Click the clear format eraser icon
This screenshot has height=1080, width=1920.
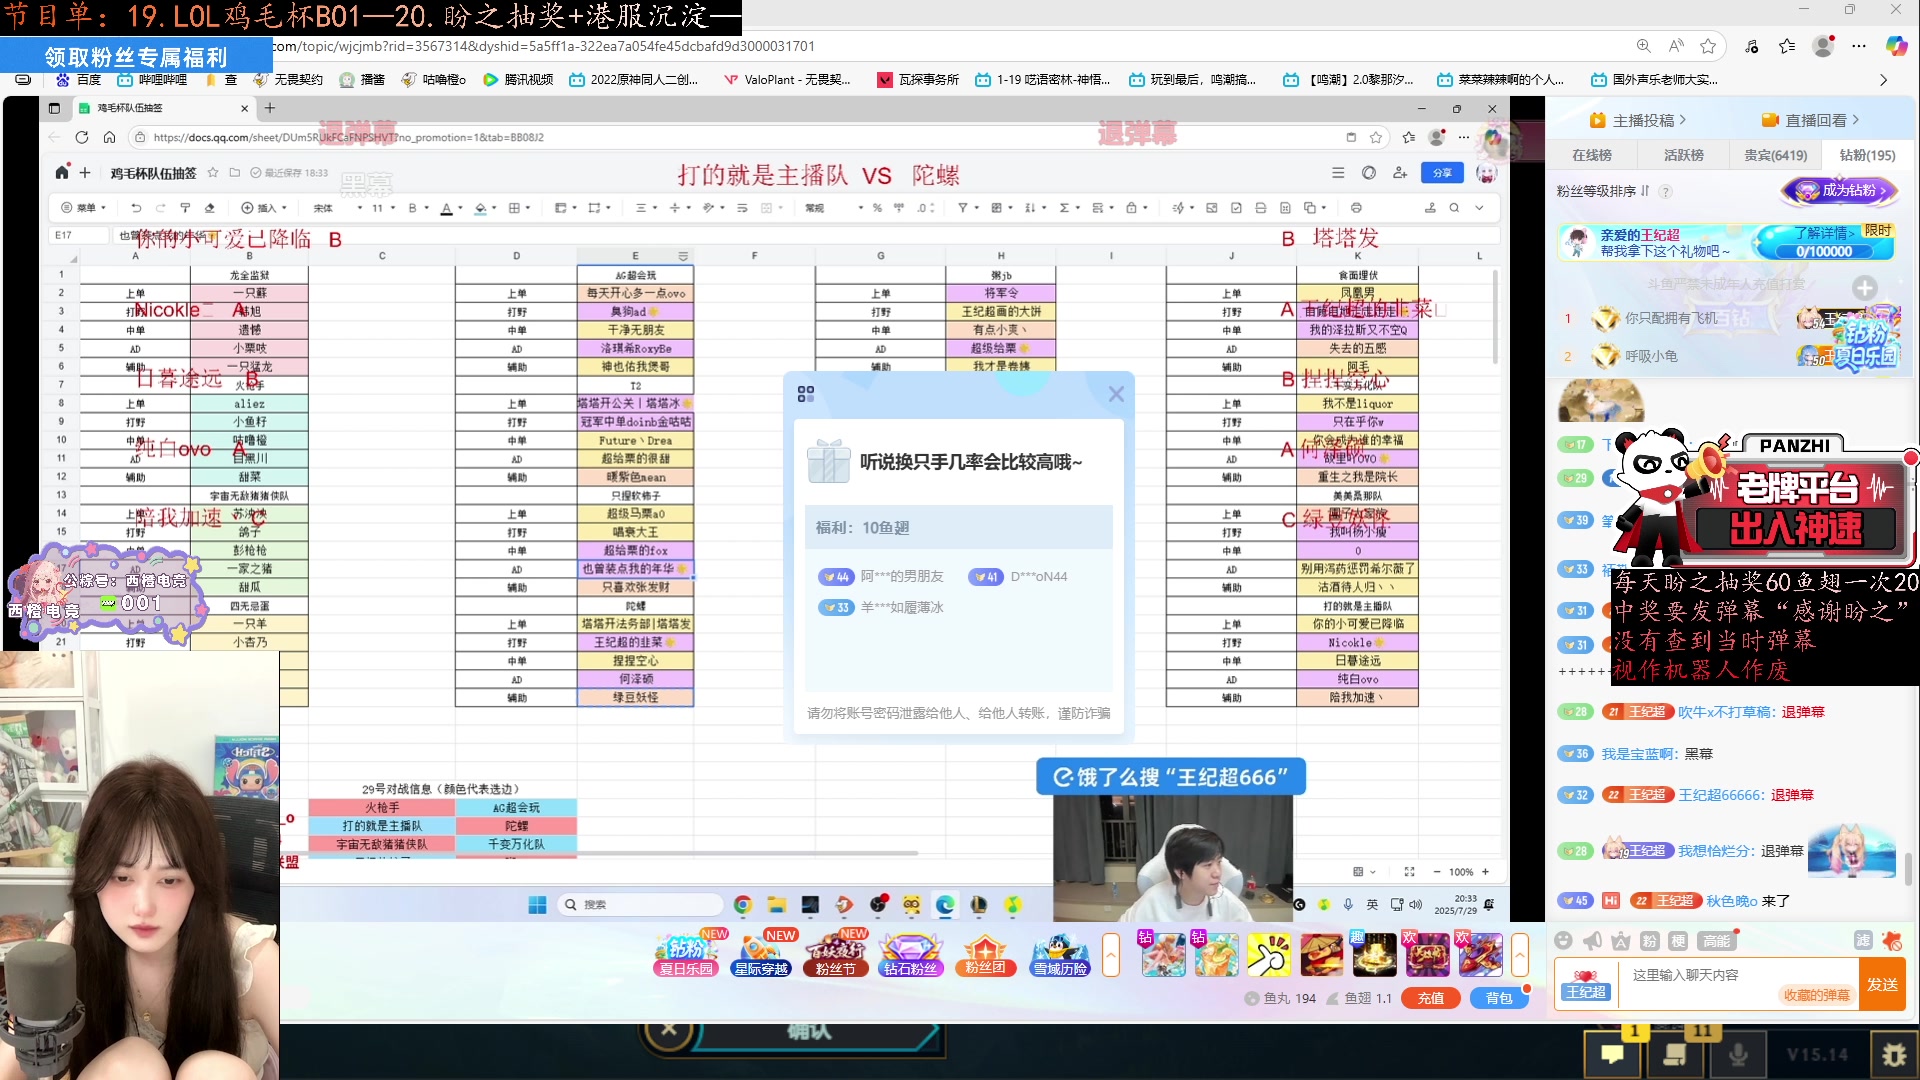coord(209,208)
